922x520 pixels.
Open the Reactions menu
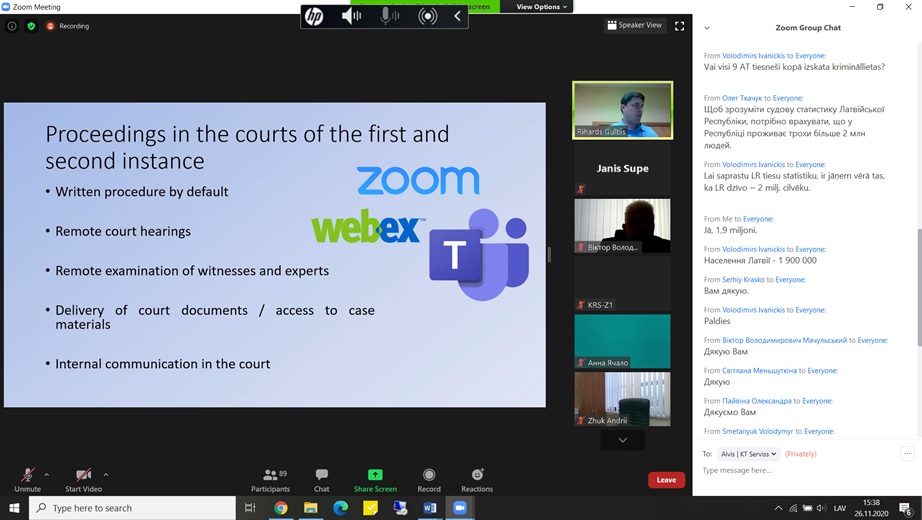(477, 479)
